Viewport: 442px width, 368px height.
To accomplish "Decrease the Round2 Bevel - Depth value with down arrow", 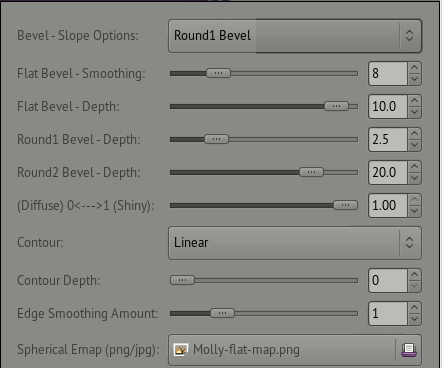I will coord(414,178).
